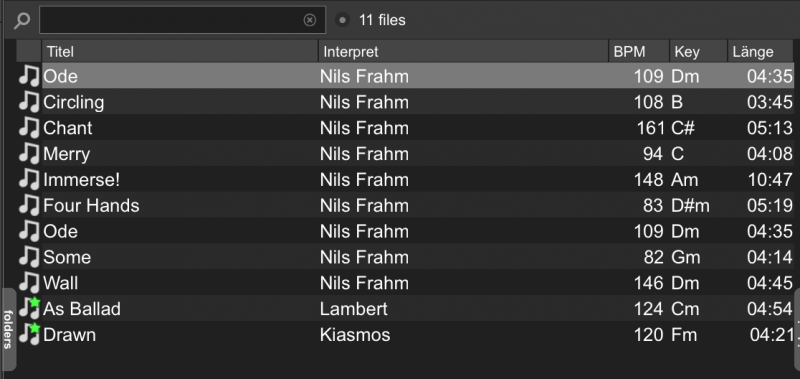This screenshot has height=379, width=800.
Task: Select the track title Some
Action: [67, 257]
